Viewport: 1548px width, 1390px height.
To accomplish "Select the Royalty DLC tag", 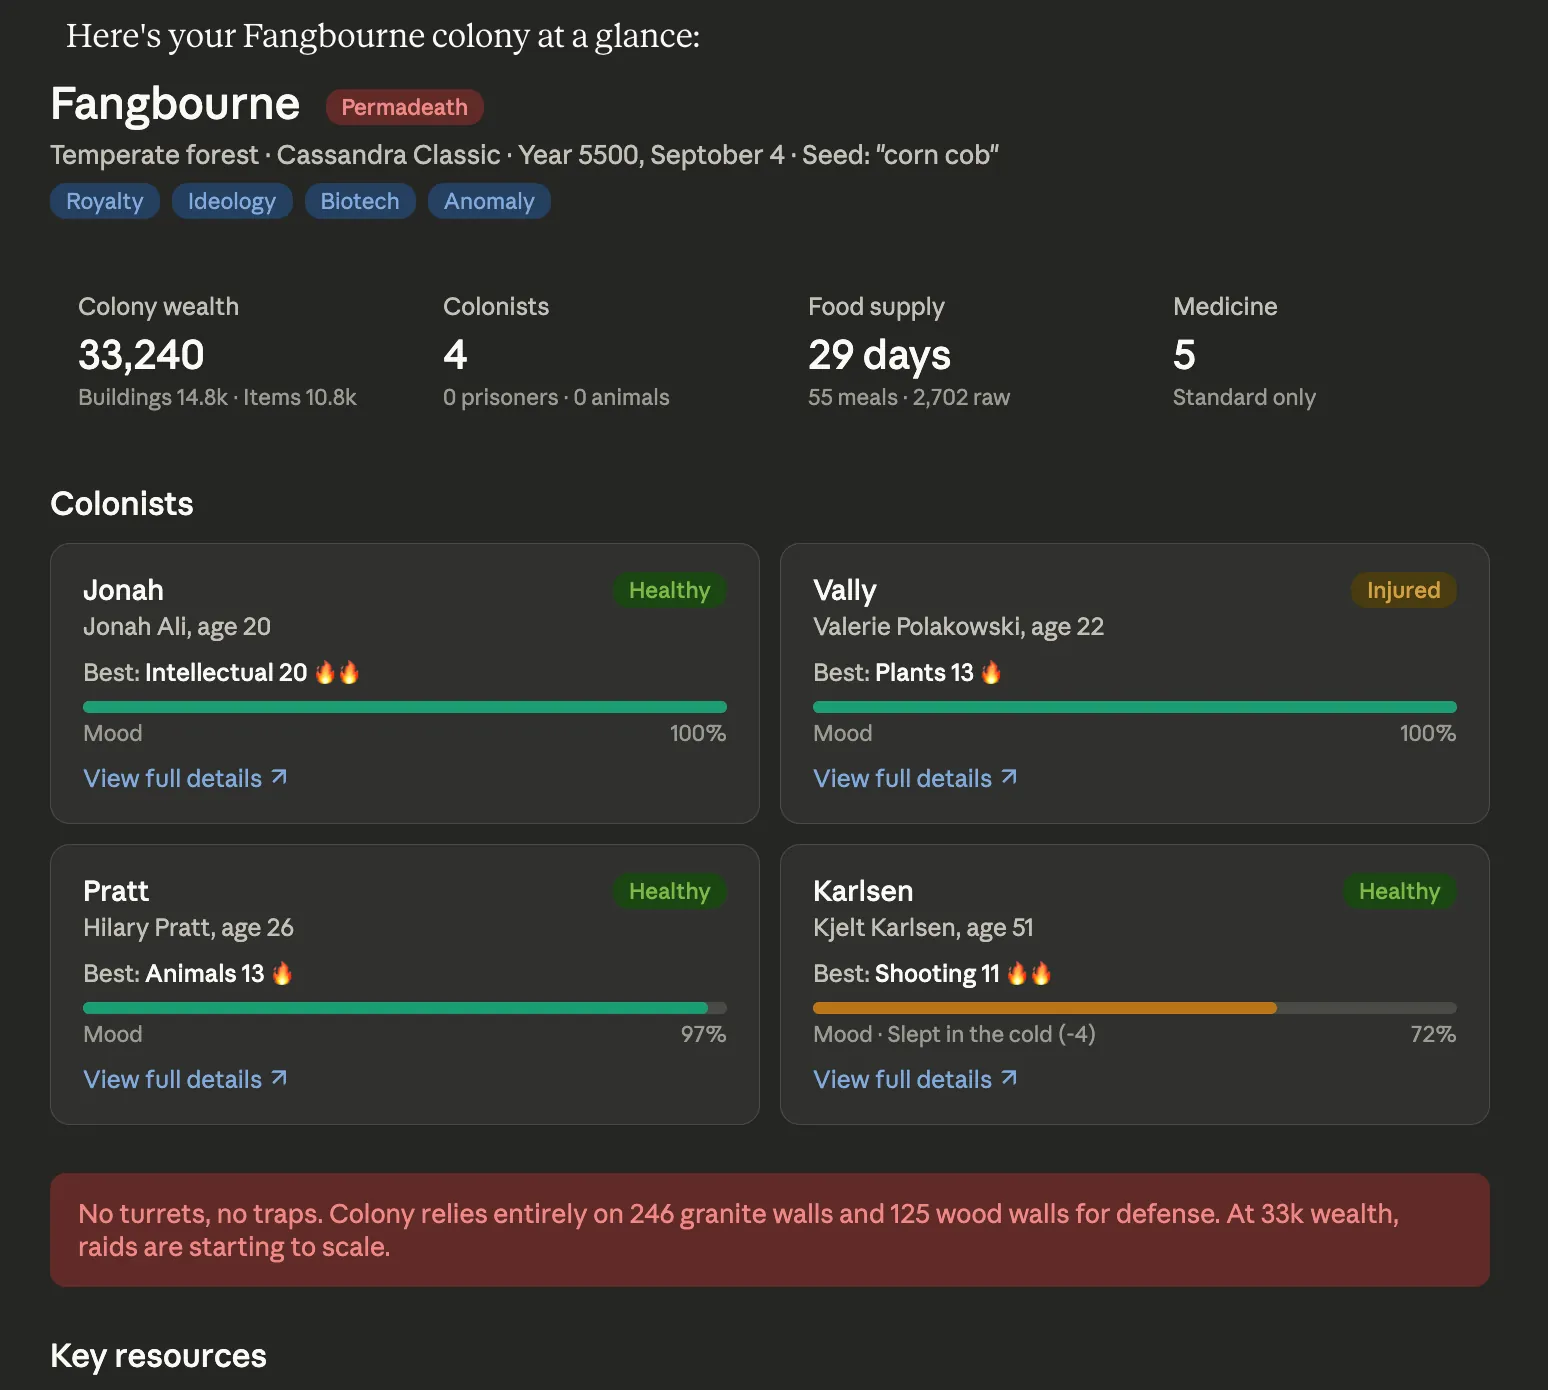I will [105, 201].
